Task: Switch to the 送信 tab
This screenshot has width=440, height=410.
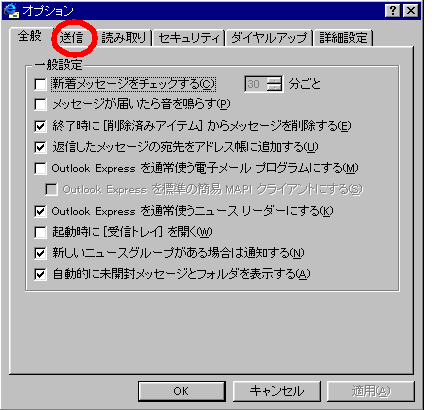Action: pos(71,37)
